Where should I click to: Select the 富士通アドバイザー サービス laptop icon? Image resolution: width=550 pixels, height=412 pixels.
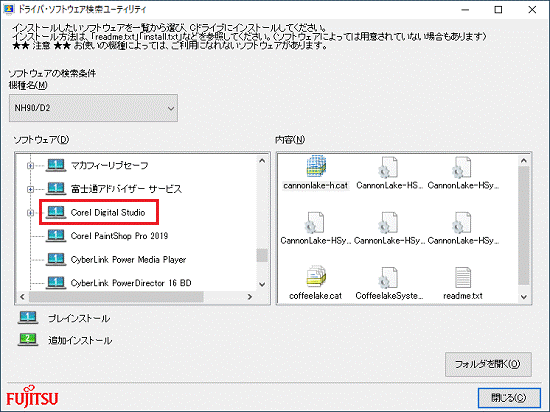click(x=56, y=189)
